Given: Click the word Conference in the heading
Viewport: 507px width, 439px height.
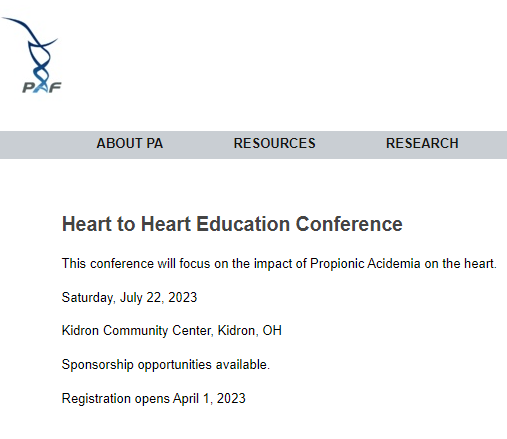Looking at the screenshot, I should click(349, 224).
